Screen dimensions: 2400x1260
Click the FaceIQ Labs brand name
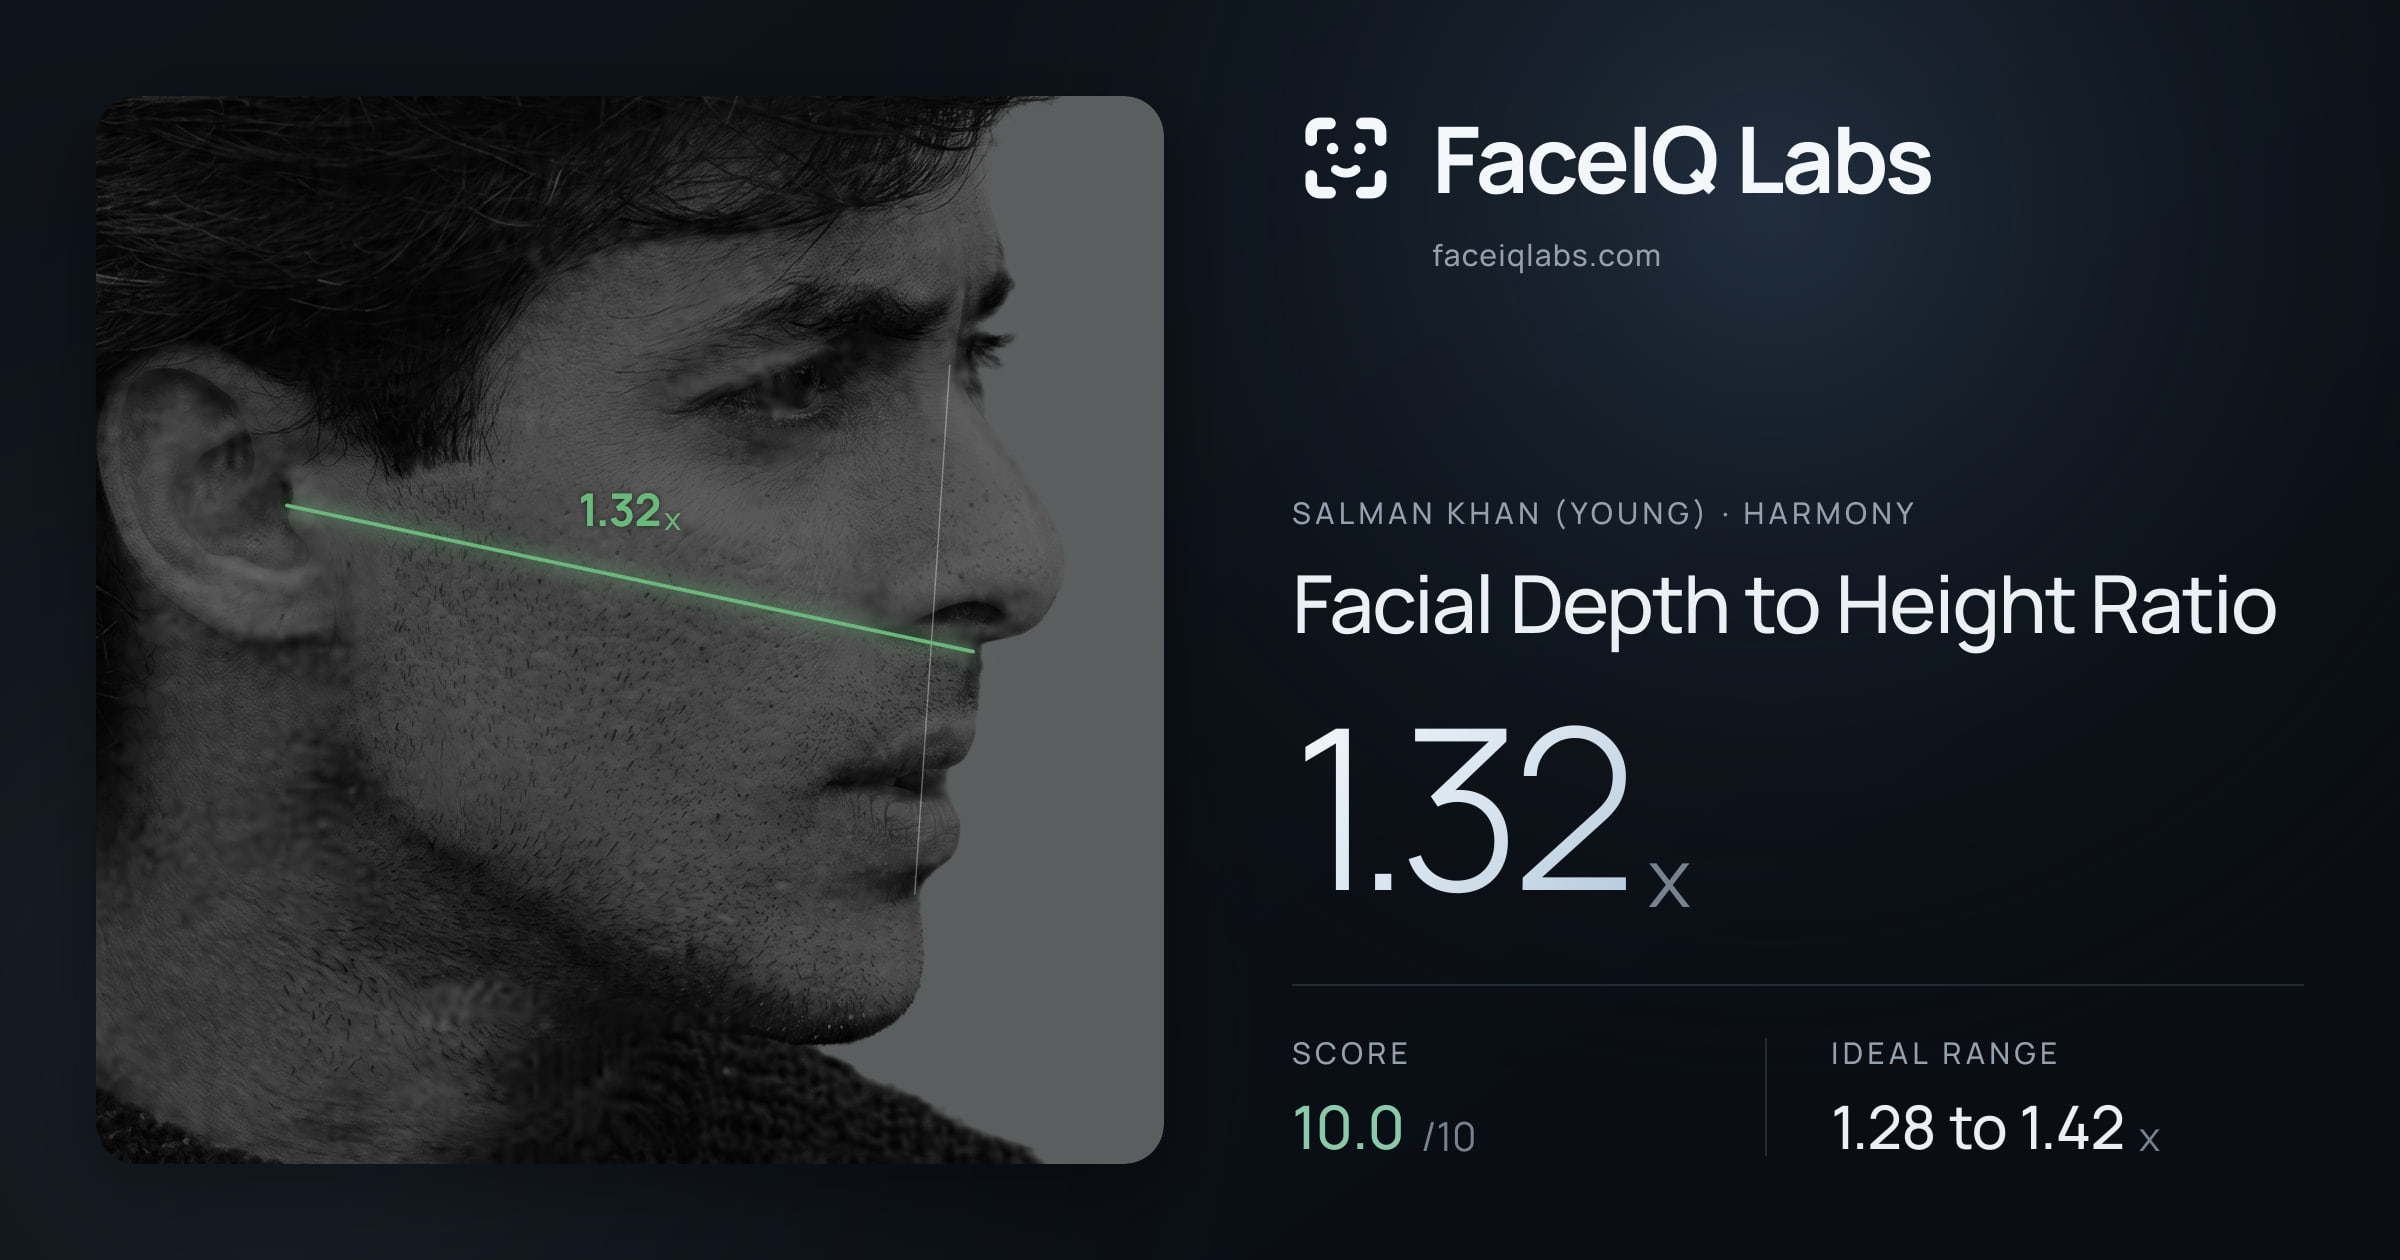[x=1683, y=160]
